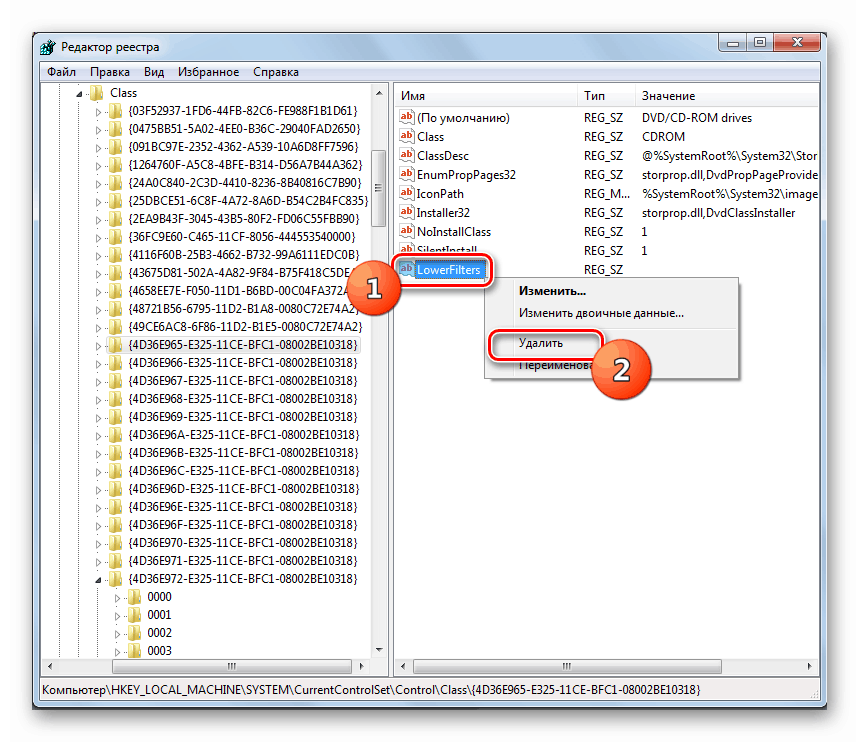Click folder icon of subkey 0002

pyautogui.click(x=134, y=633)
